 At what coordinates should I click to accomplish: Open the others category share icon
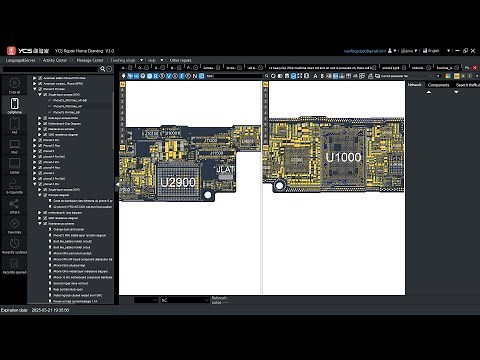(x=14, y=206)
